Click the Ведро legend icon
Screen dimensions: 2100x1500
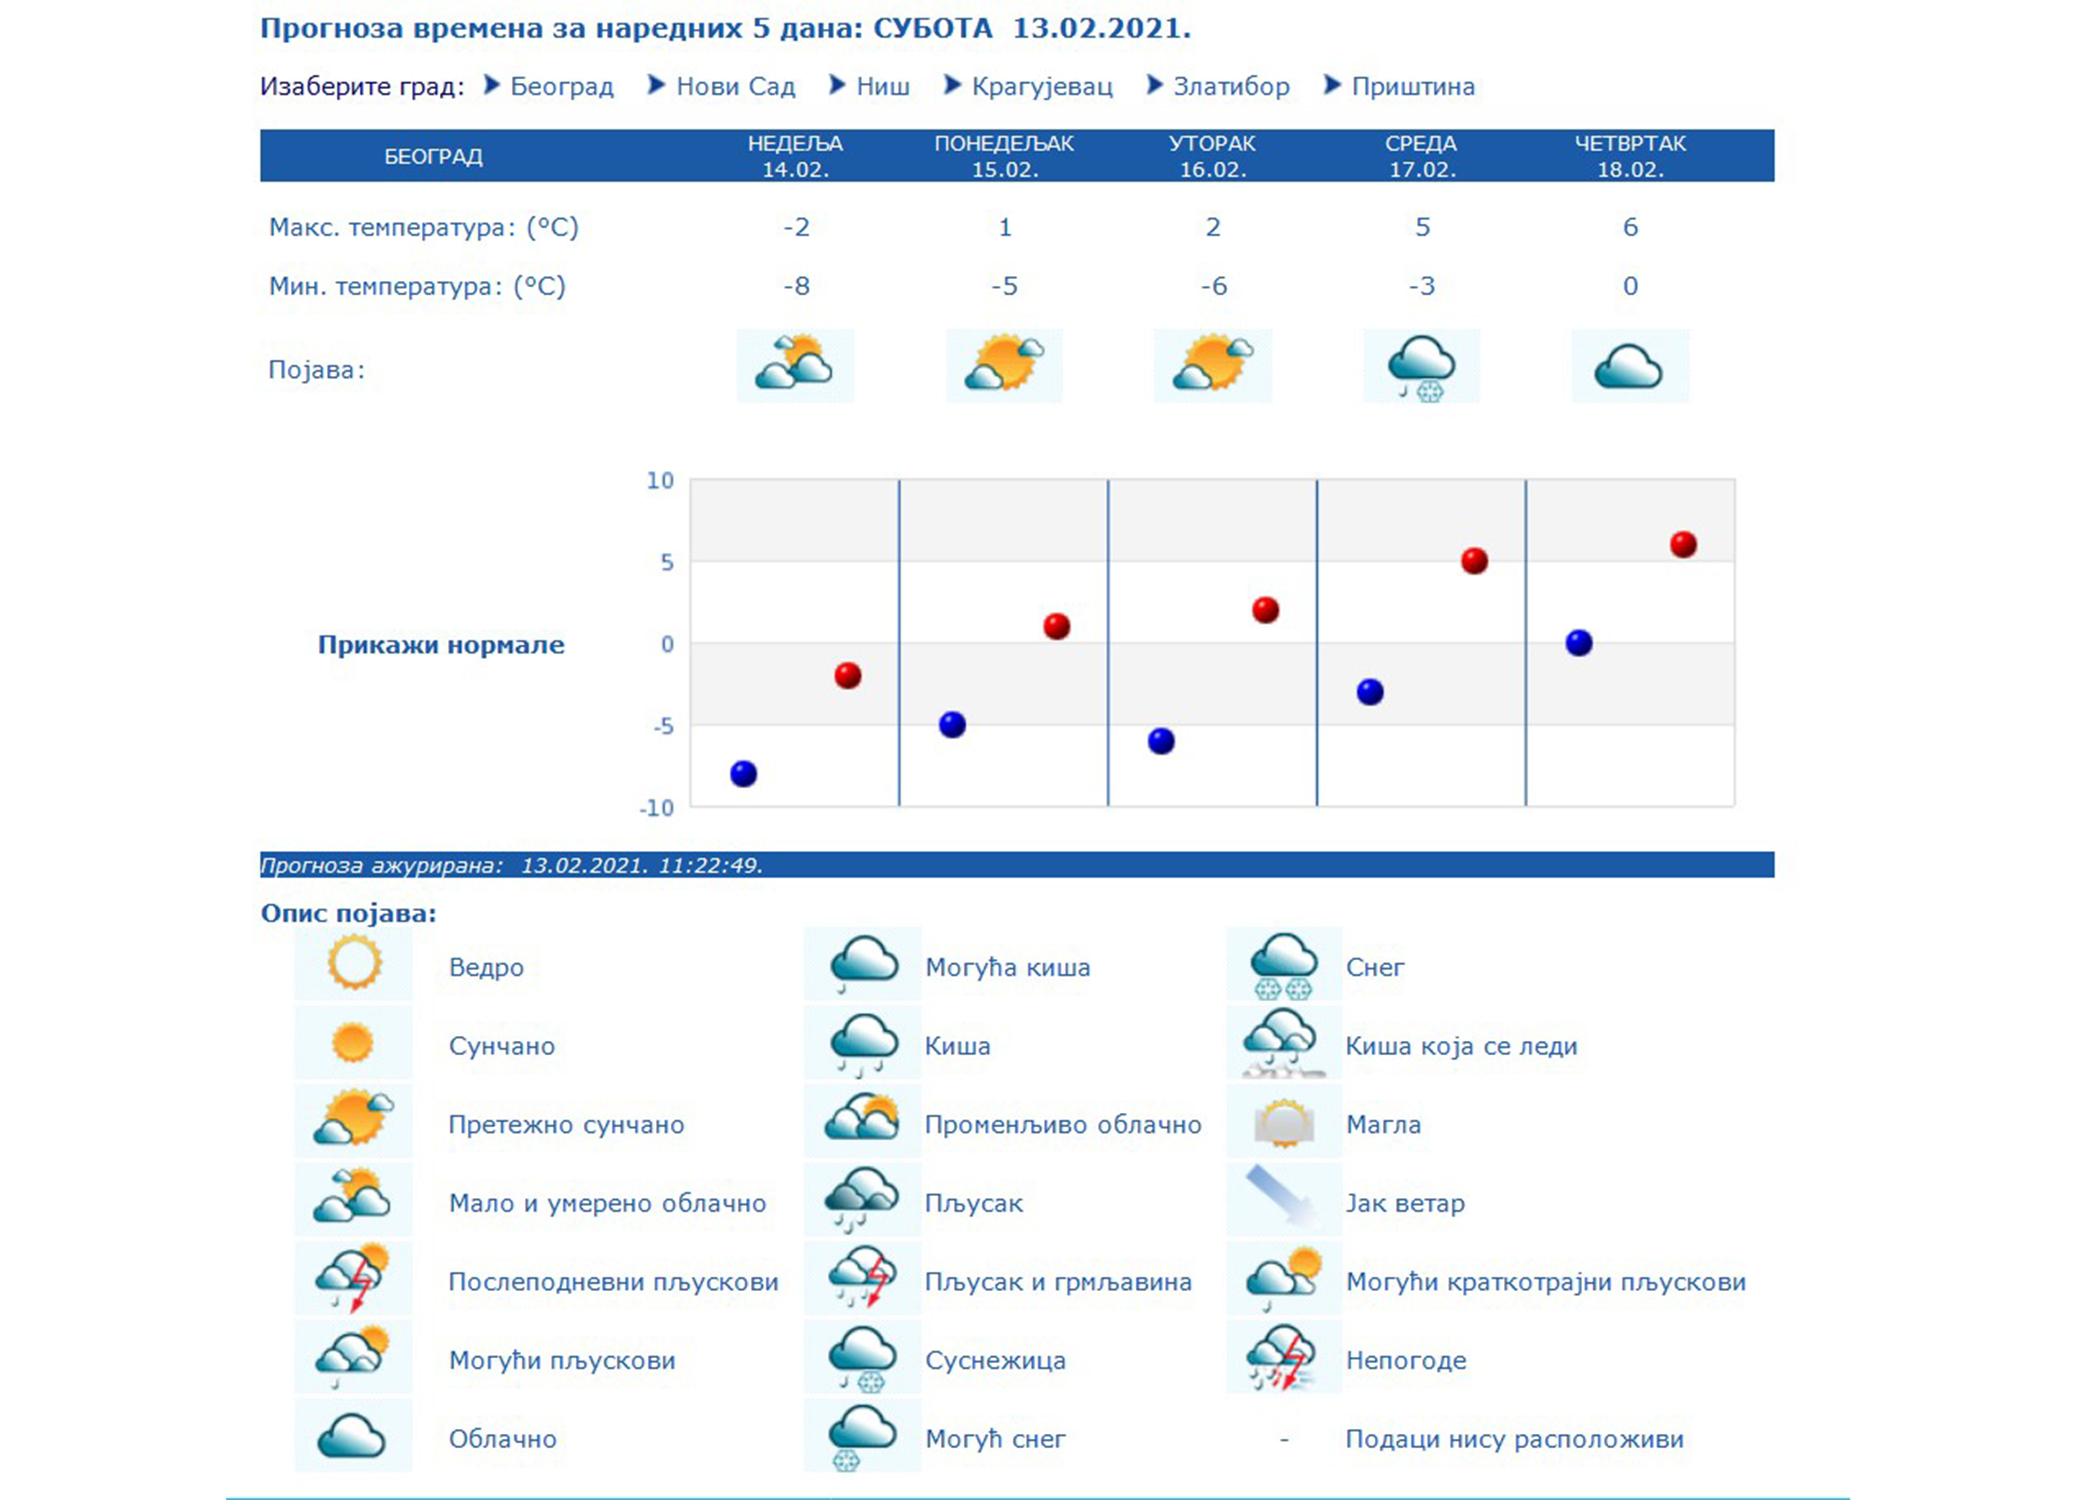click(353, 964)
